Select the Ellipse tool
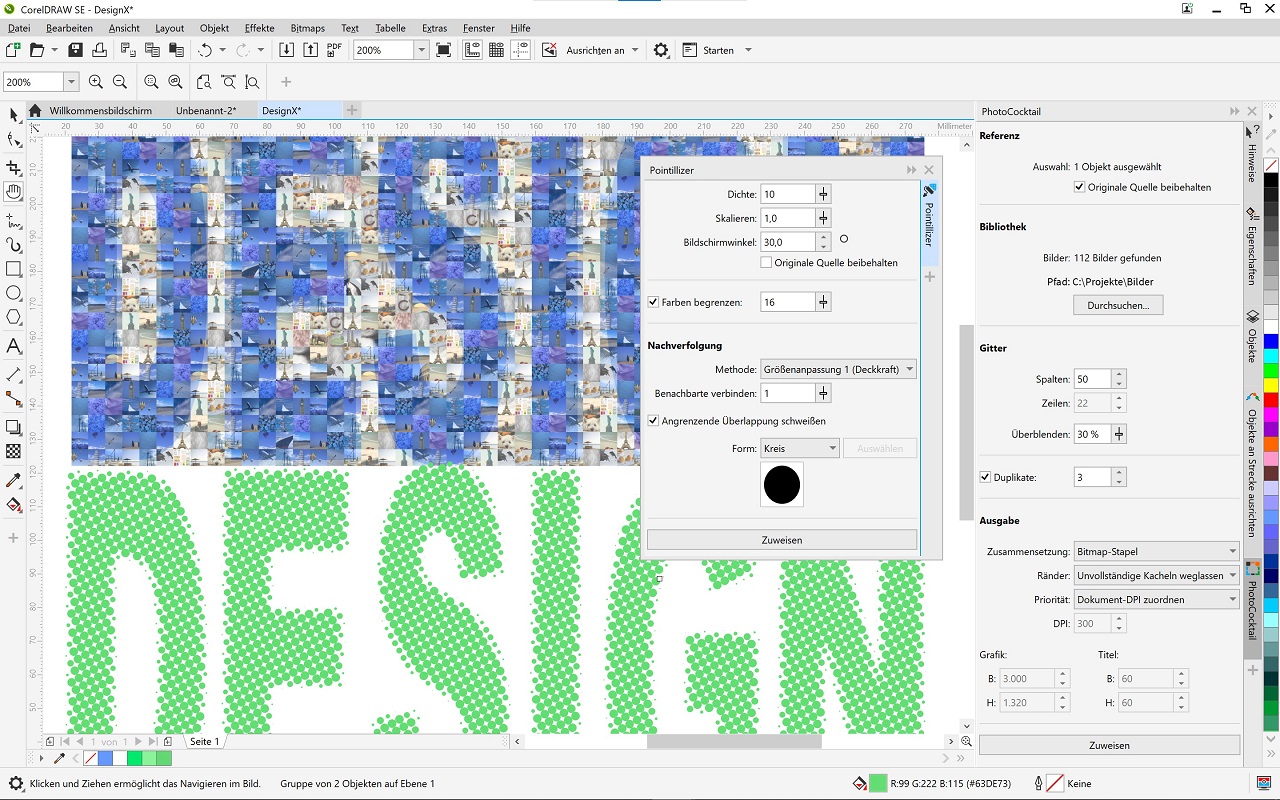1280x800 pixels. (x=14, y=293)
